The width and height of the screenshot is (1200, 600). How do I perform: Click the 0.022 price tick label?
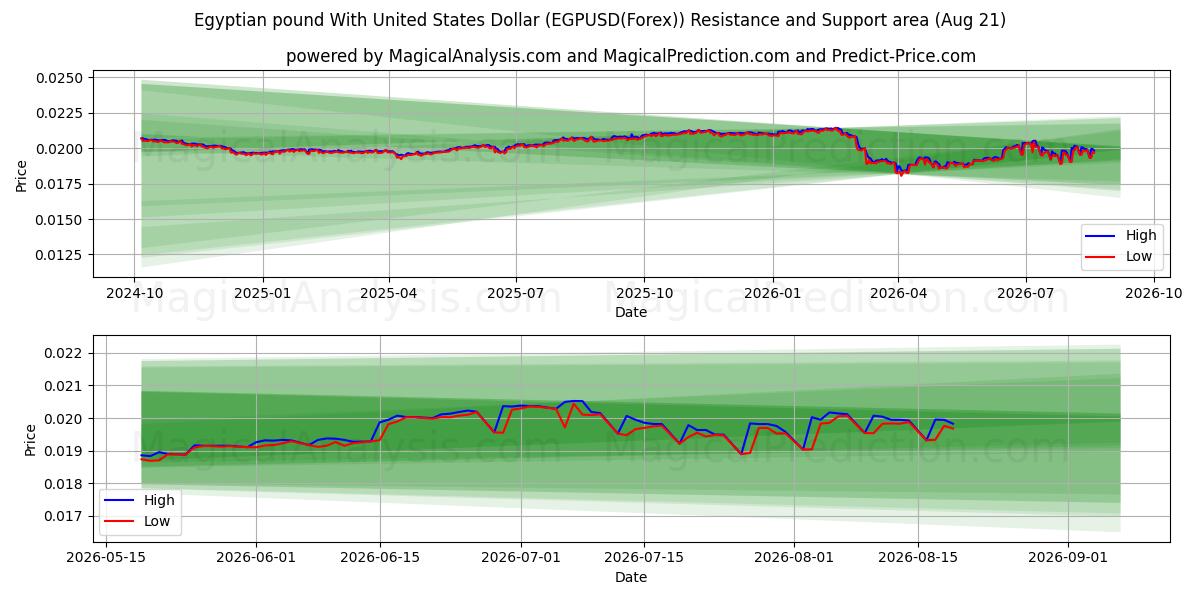pos(66,353)
